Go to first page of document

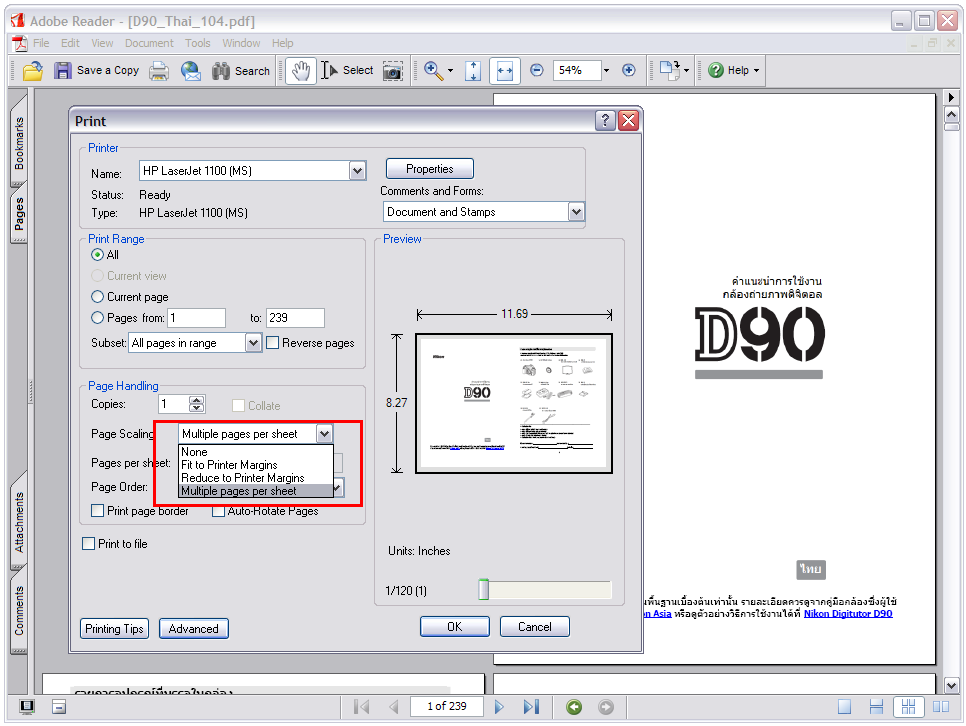pos(362,707)
